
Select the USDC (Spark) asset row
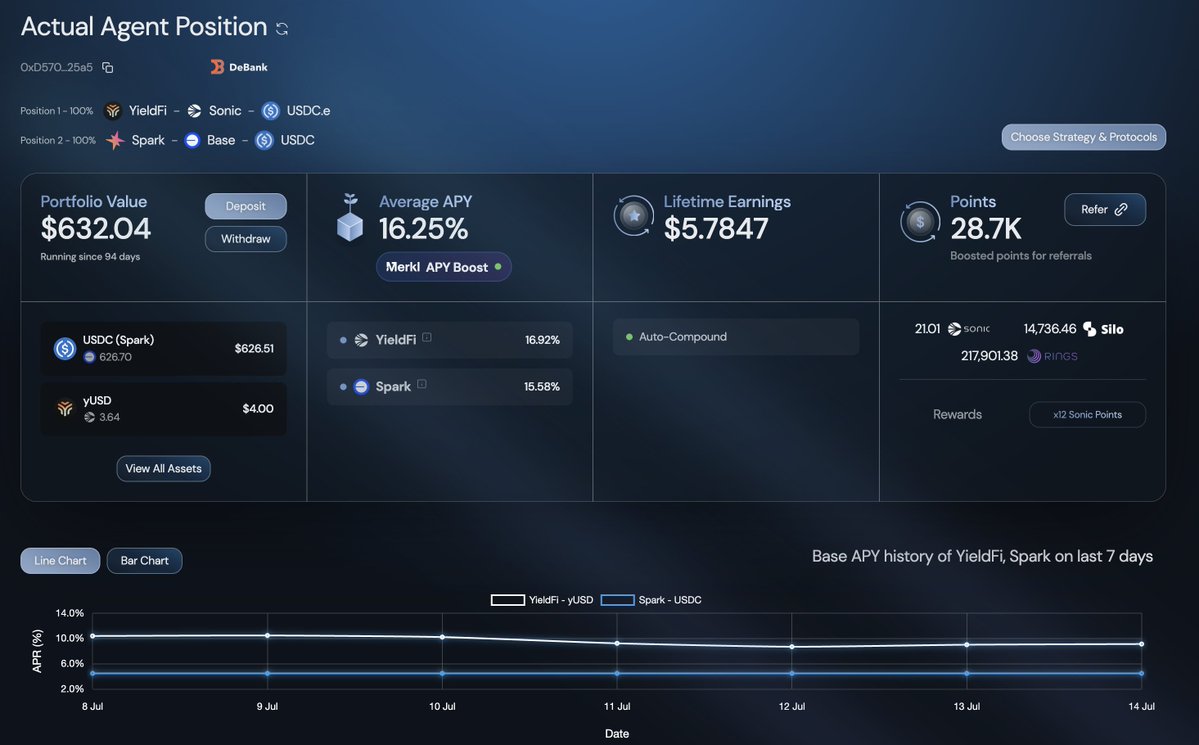pyautogui.click(x=164, y=349)
